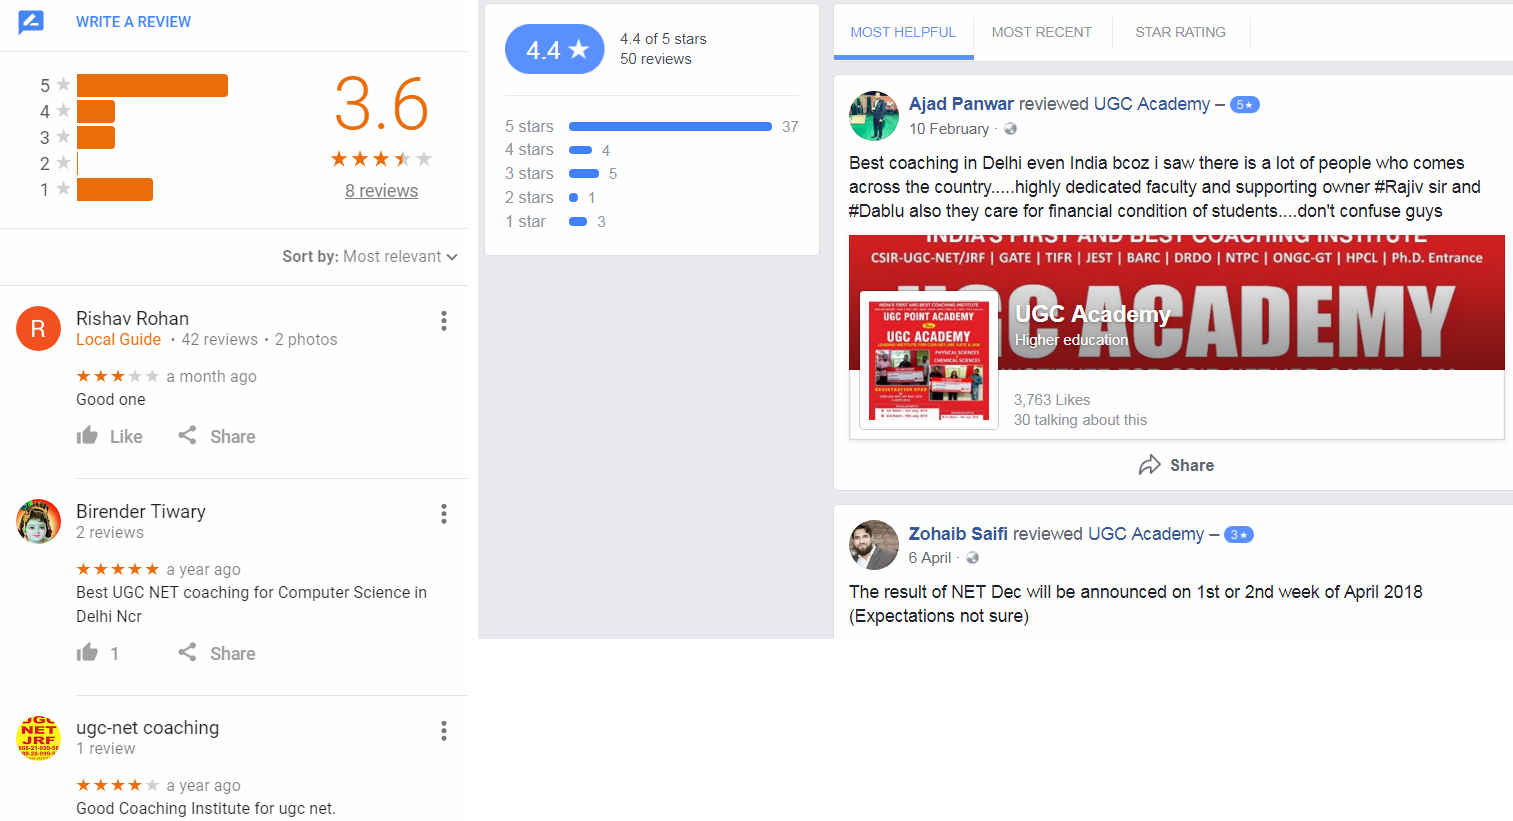Click the 6 April post date
This screenshot has width=1513, height=821.
tap(930, 558)
